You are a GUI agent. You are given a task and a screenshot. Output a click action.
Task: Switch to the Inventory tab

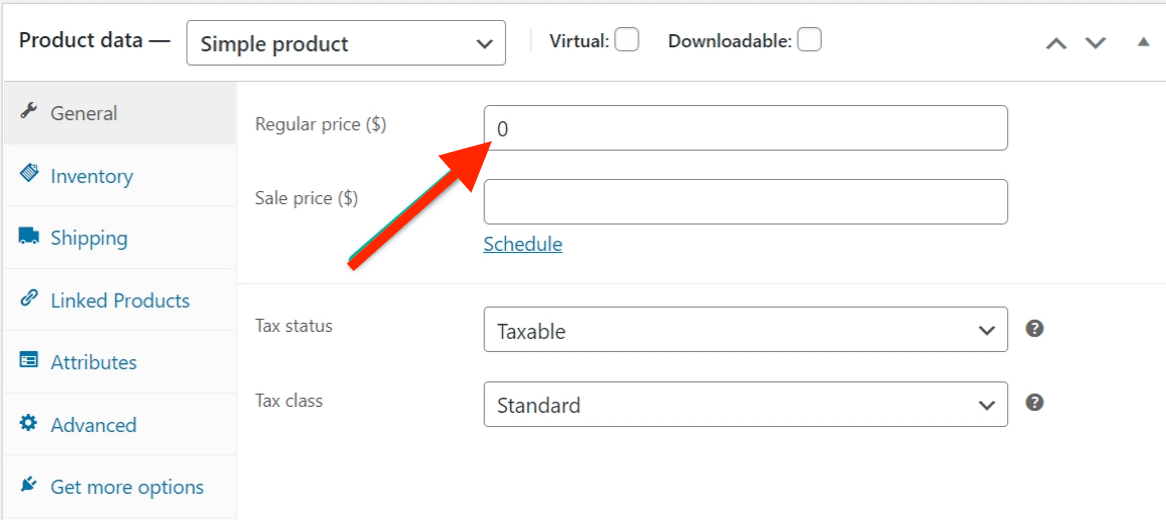[x=92, y=176]
